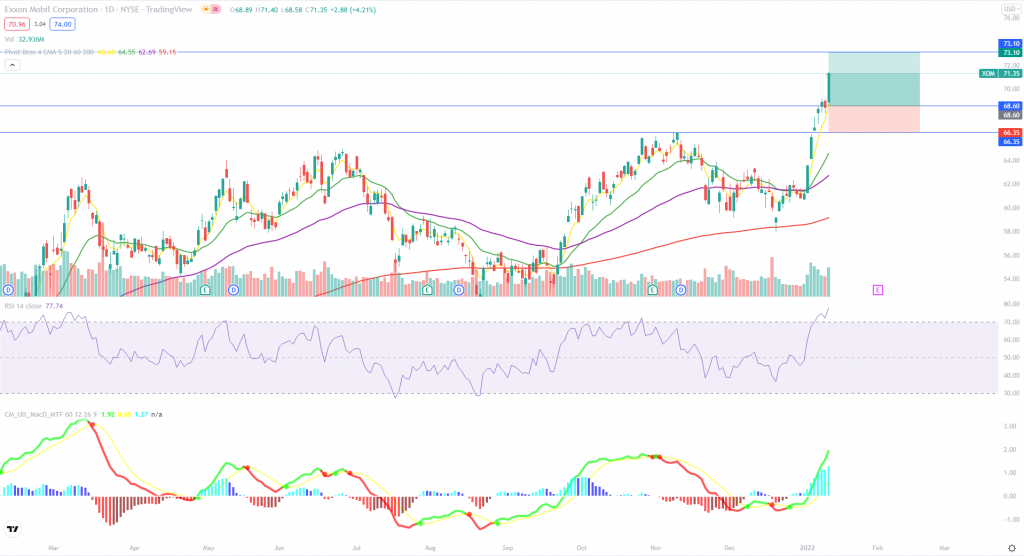The height and width of the screenshot is (556, 1024).
Task: Click the dividend D marker in mid-May
Action: 233,289
